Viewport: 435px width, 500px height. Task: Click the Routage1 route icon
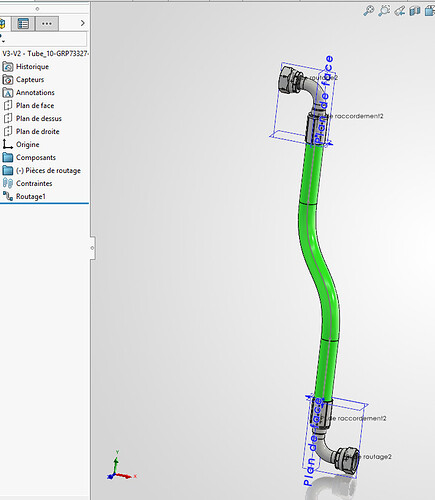coord(8,196)
